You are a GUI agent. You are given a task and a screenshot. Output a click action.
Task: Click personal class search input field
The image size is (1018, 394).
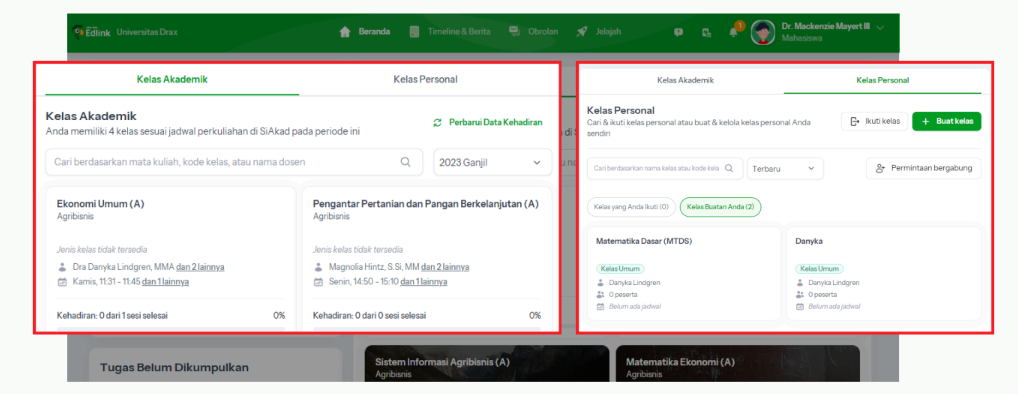coord(665,168)
